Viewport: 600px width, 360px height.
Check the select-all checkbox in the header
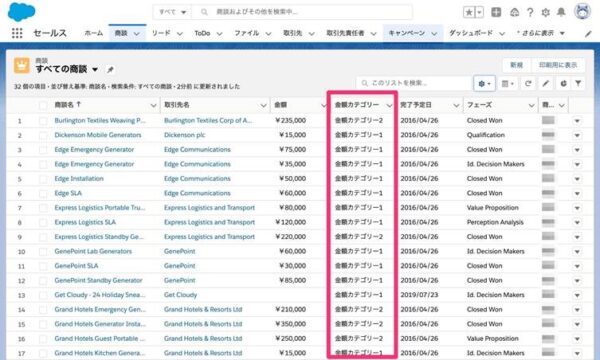43,105
